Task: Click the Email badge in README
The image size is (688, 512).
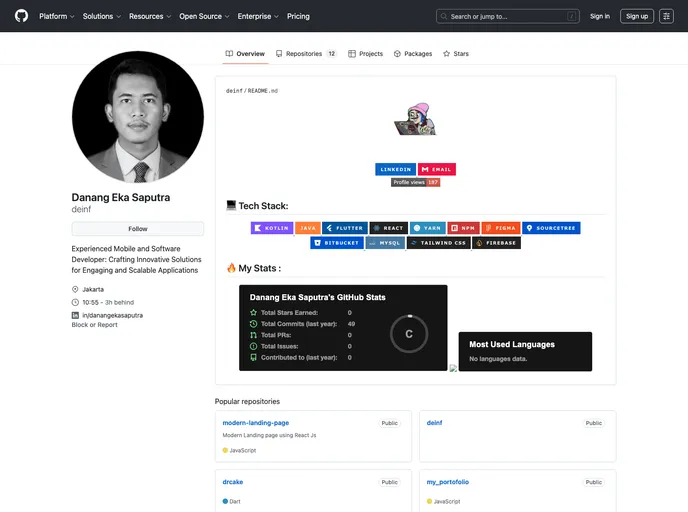Action: point(437,169)
